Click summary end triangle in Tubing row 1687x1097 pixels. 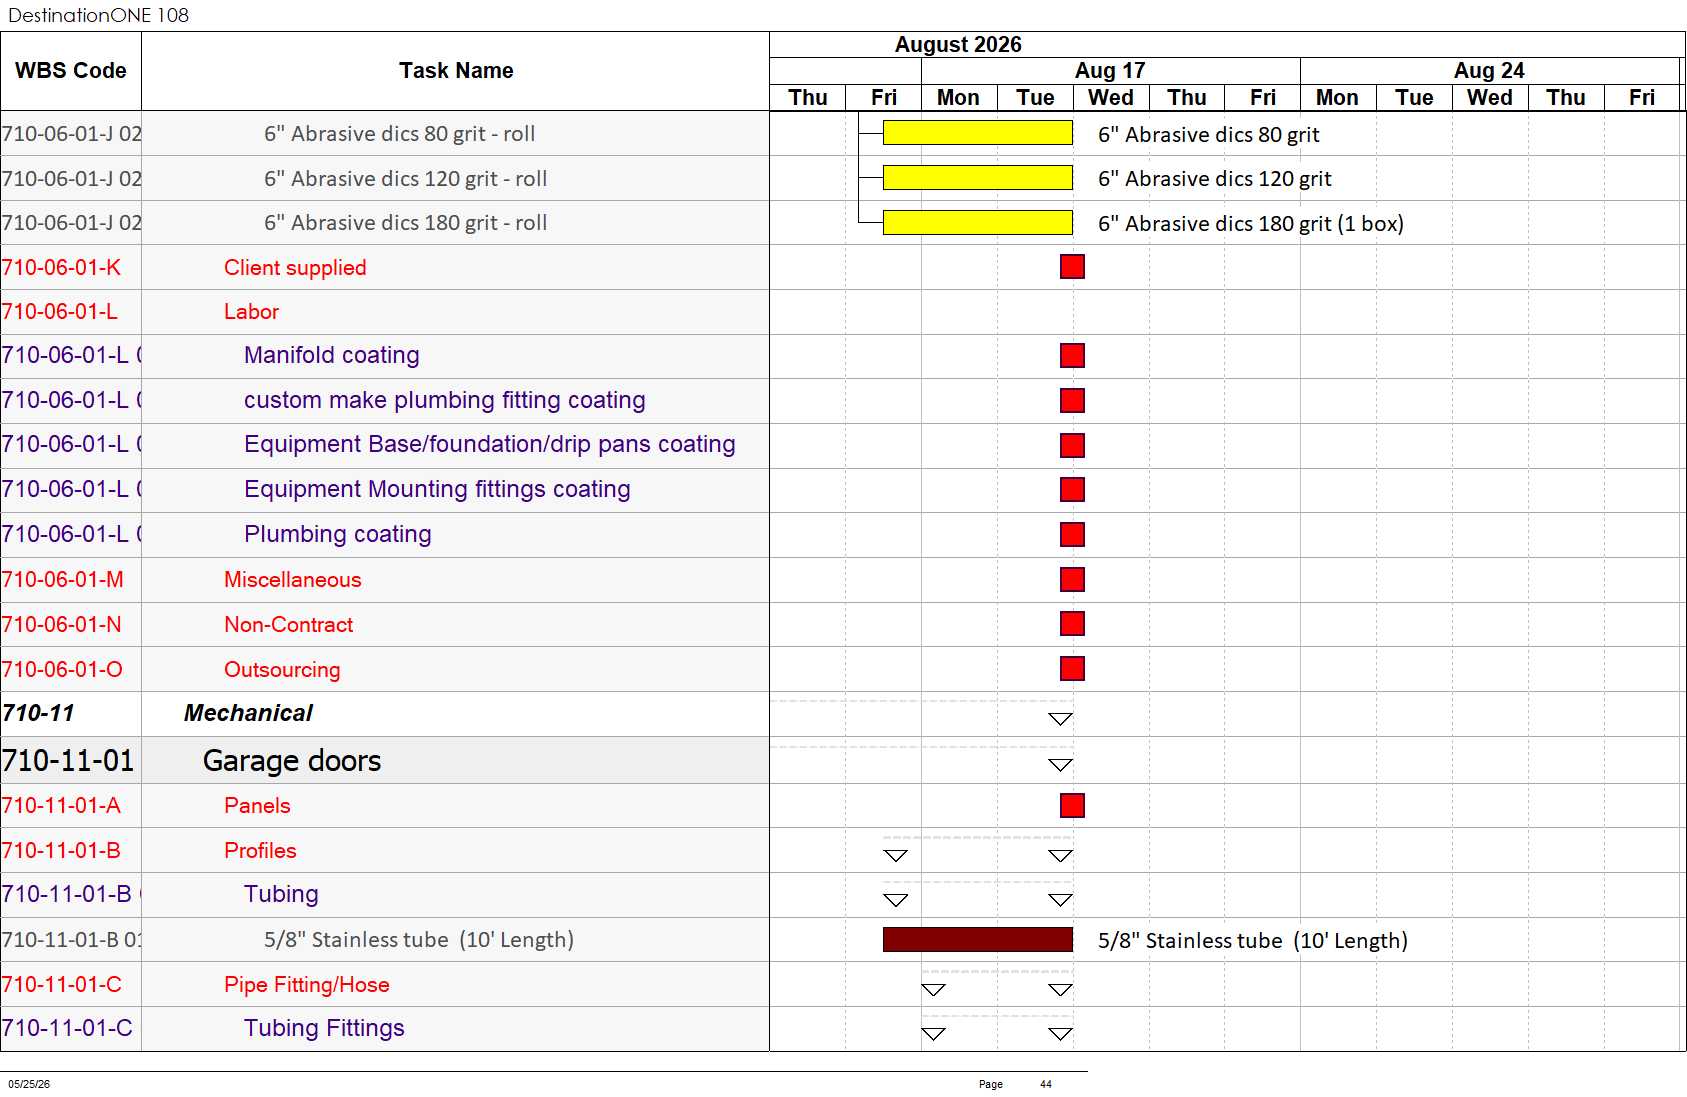(x=1060, y=900)
